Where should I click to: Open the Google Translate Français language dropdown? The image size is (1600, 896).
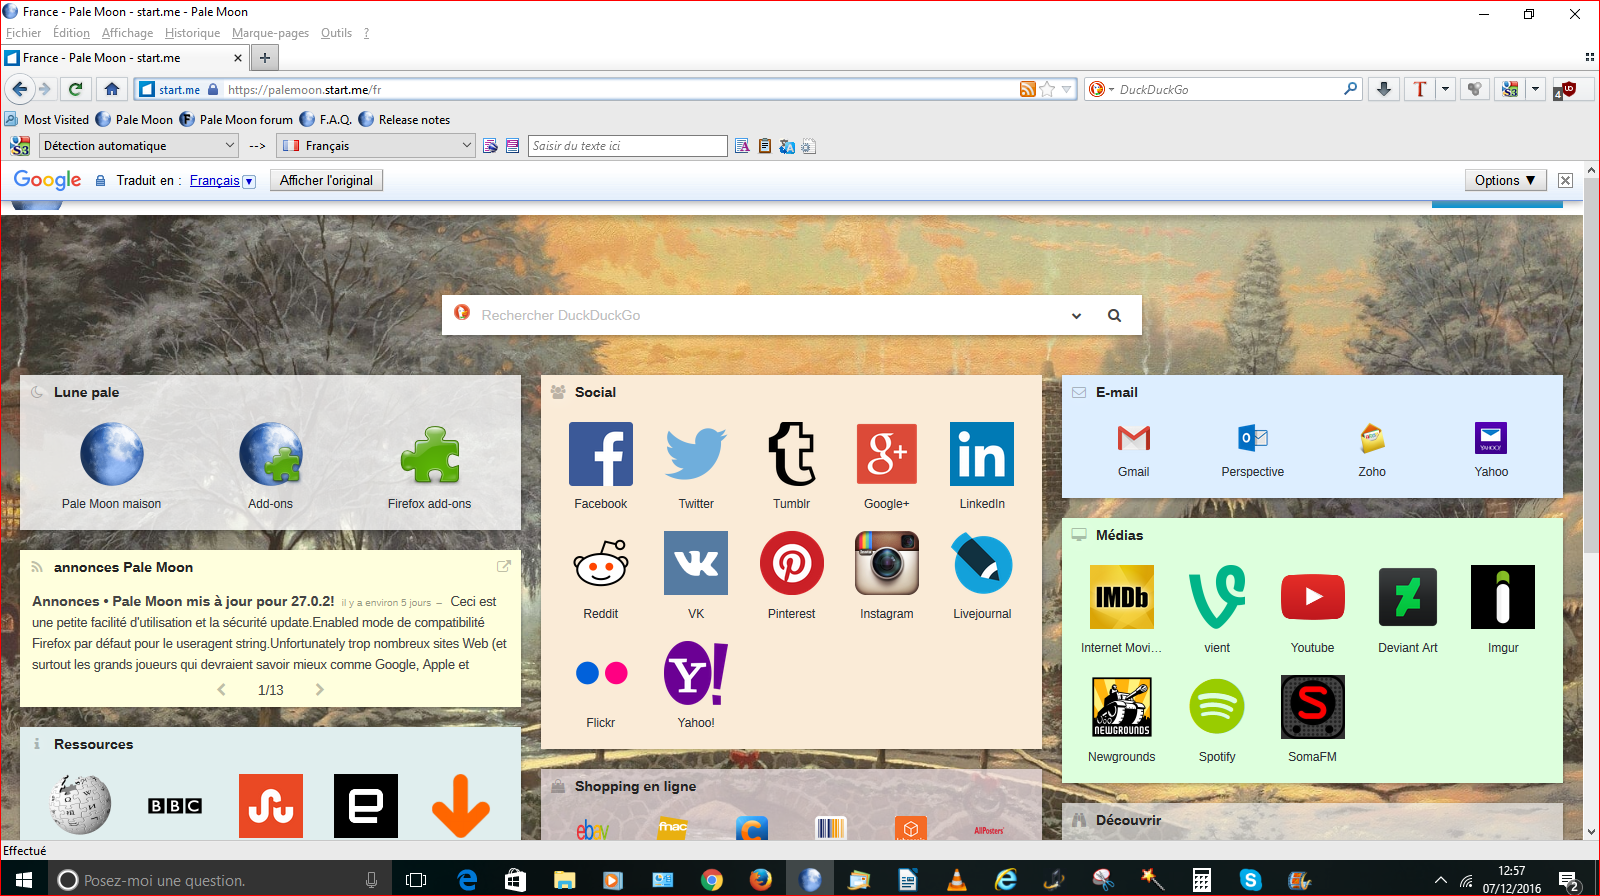223,181
